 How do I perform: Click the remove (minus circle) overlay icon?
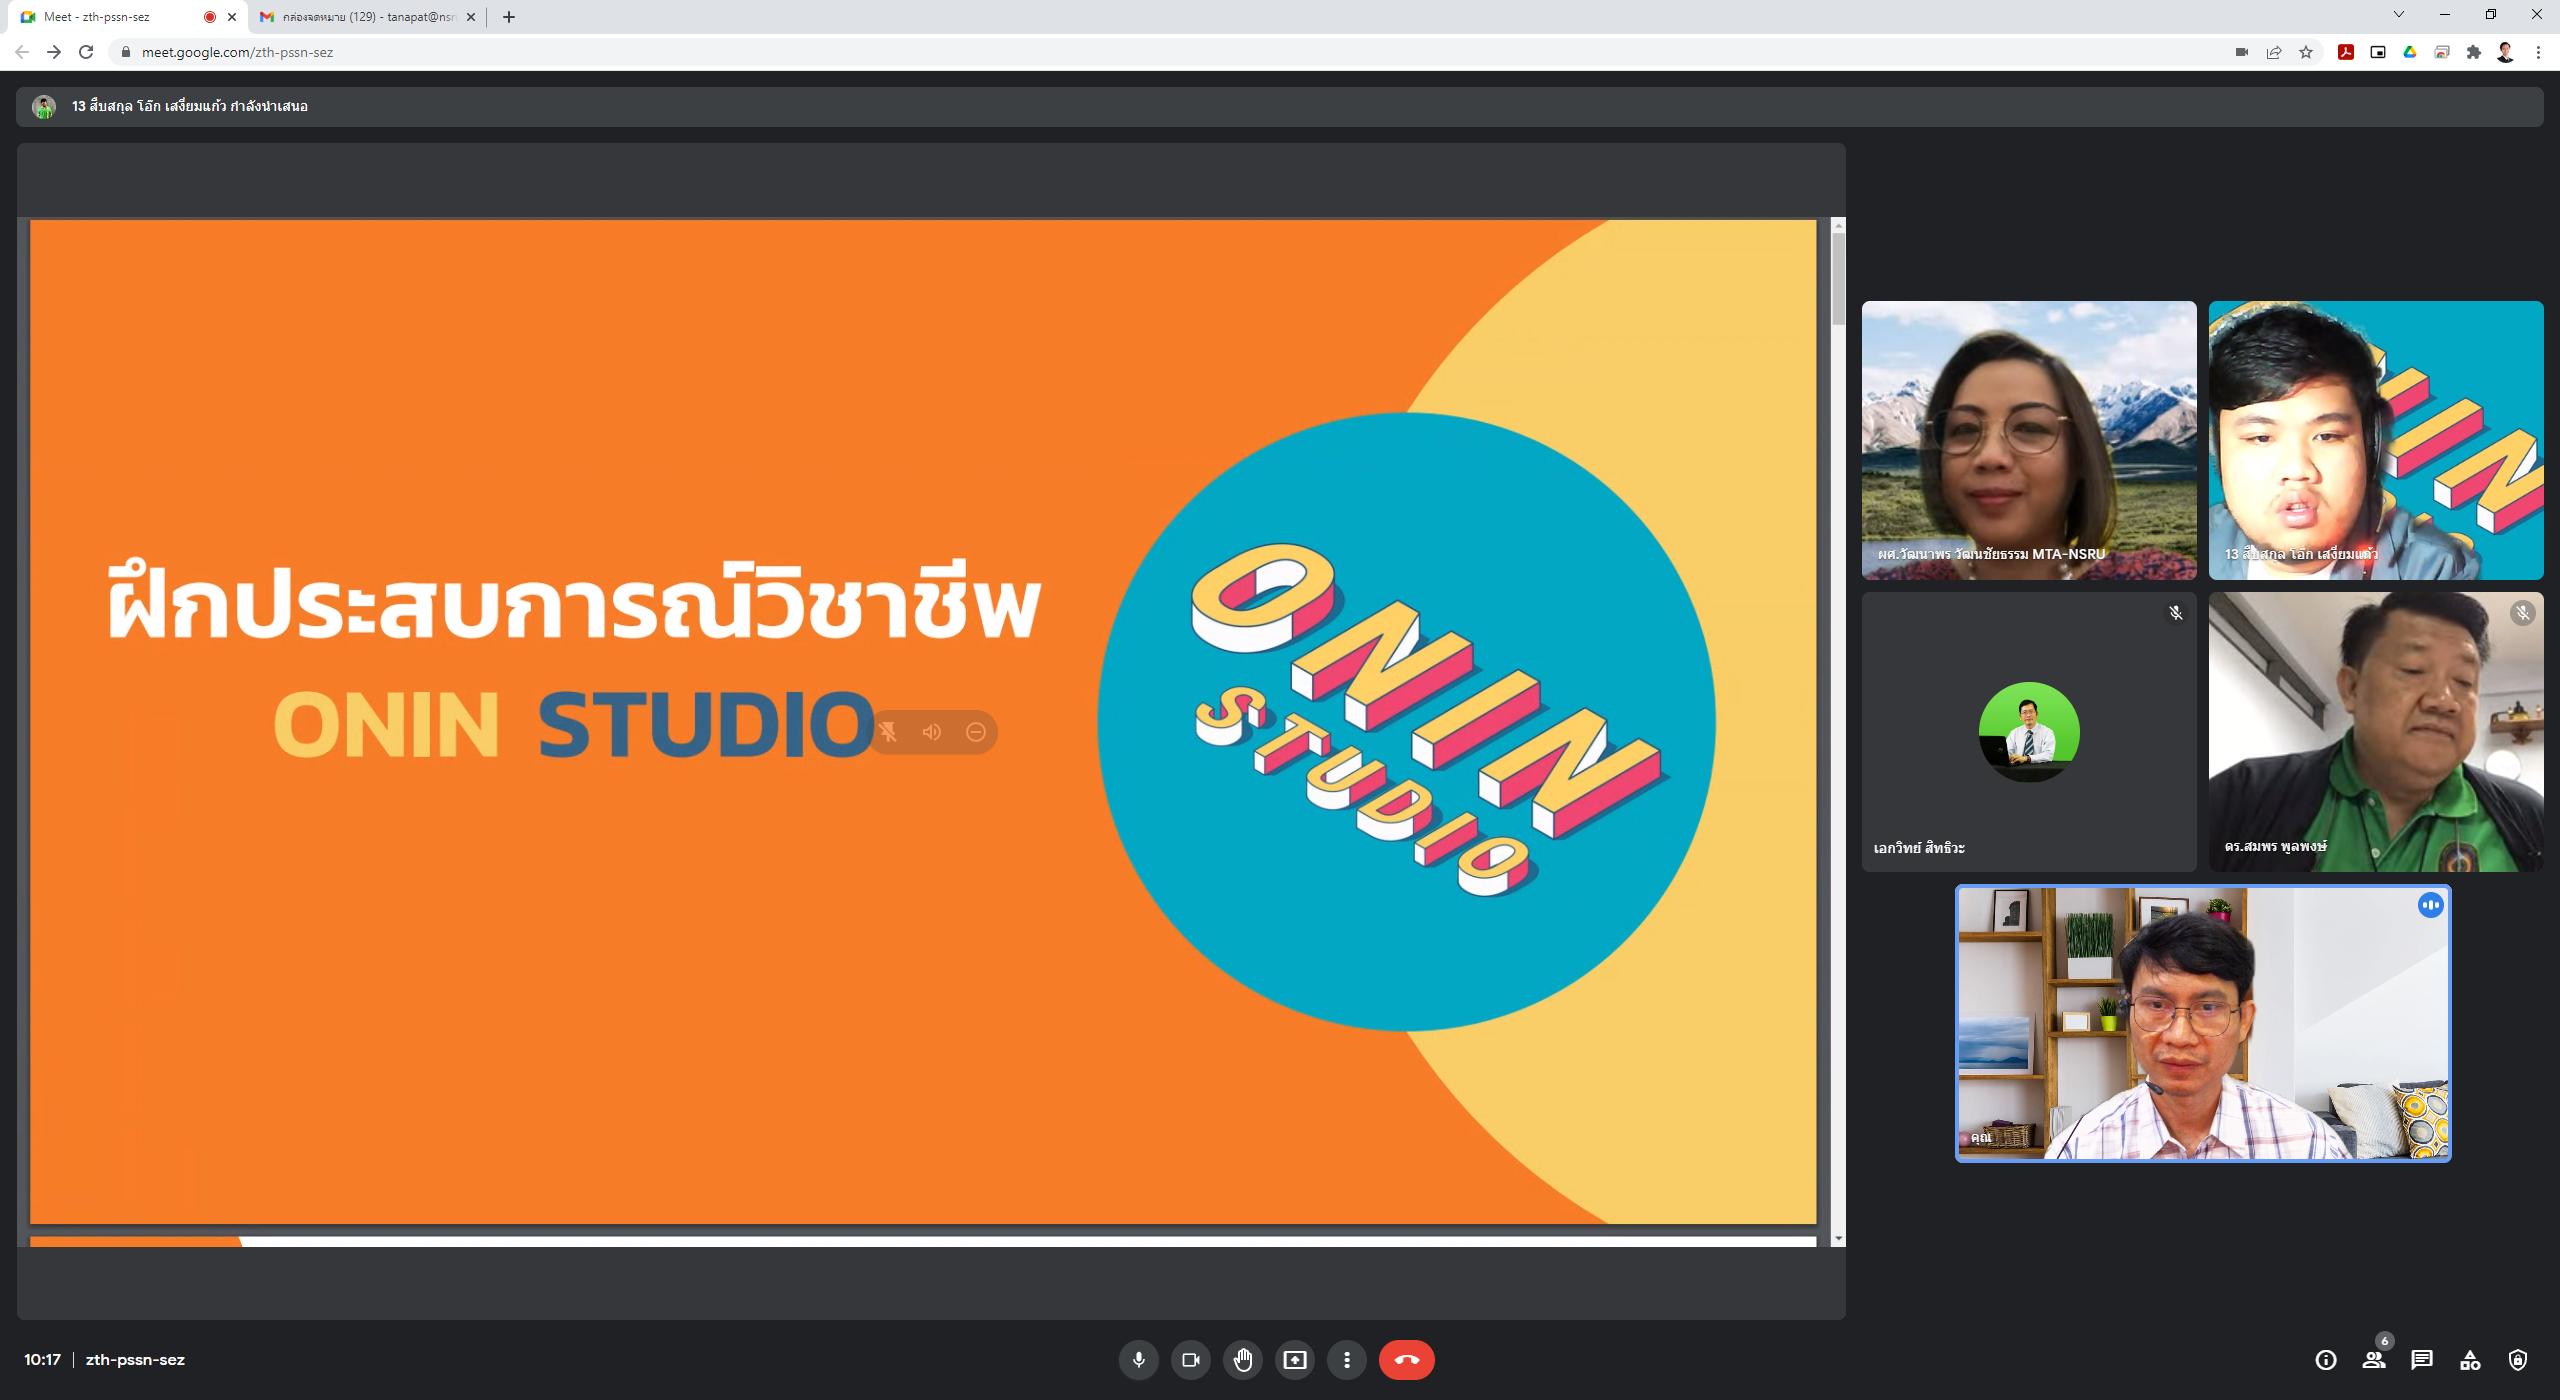[x=976, y=732]
